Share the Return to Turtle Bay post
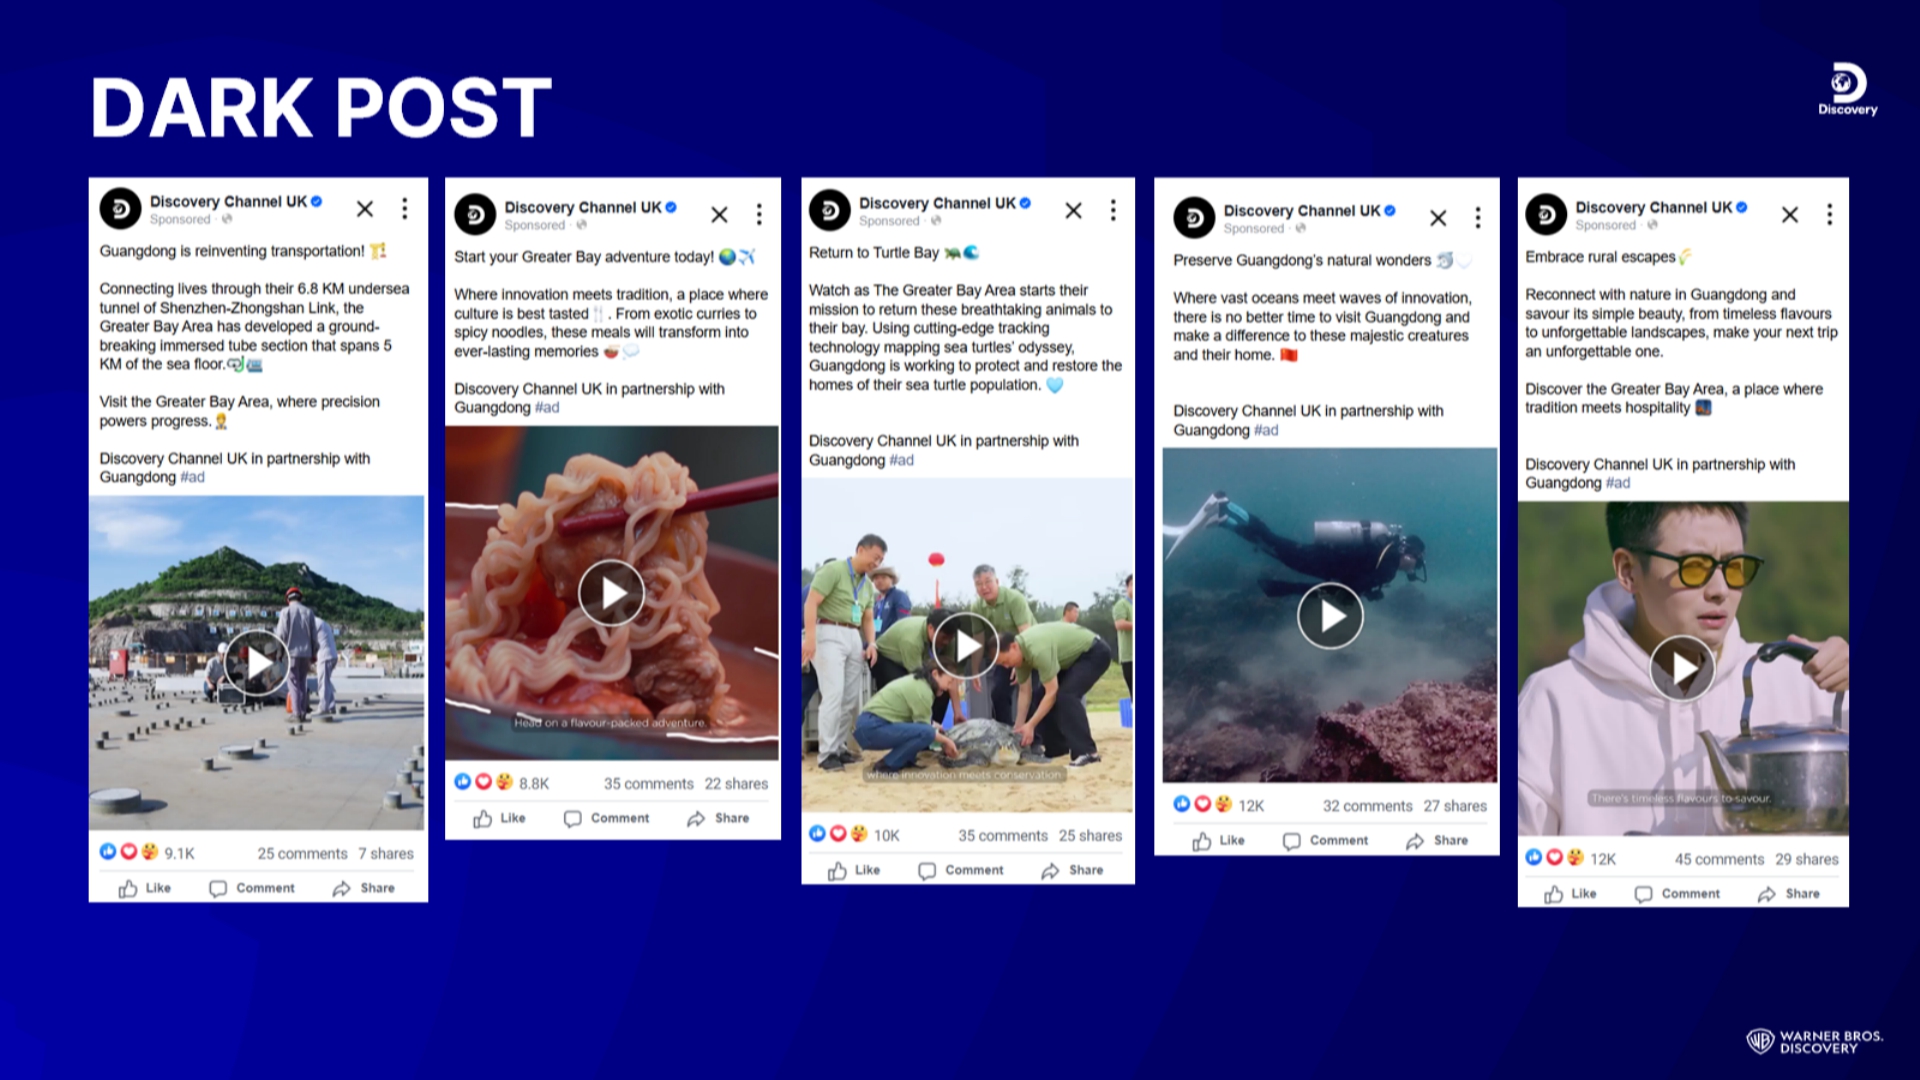 (1072, 870)
